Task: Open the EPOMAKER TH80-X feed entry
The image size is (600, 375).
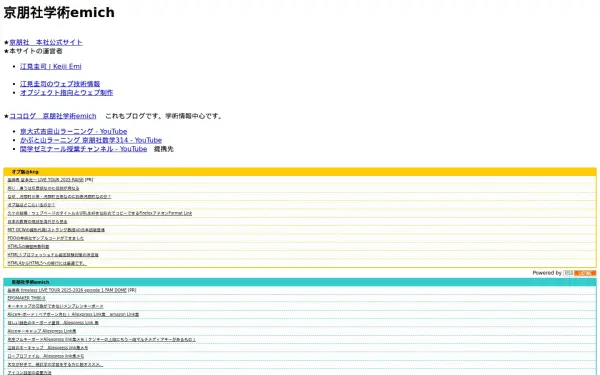Action: tap(26, 298)
